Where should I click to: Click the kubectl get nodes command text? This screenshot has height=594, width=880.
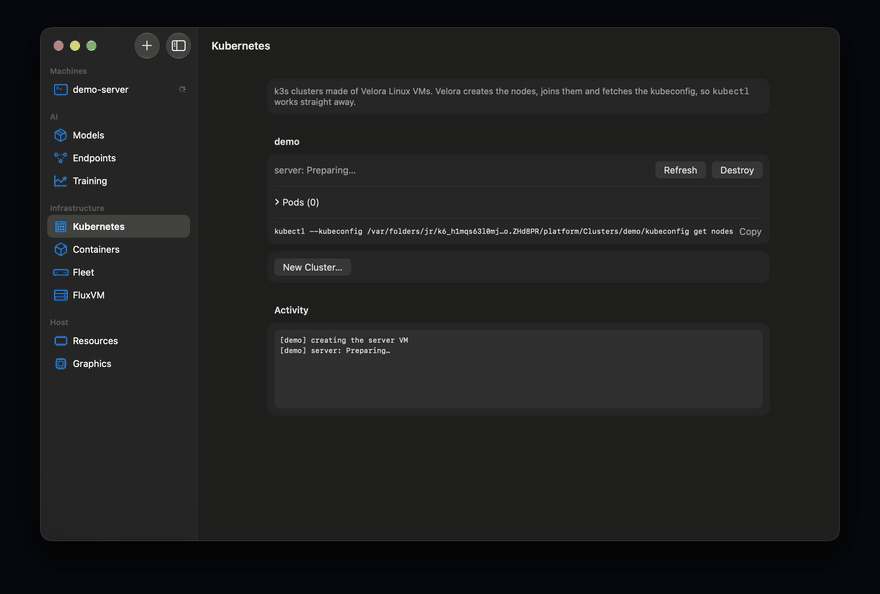pyautogui.click(x=503, y=231)
